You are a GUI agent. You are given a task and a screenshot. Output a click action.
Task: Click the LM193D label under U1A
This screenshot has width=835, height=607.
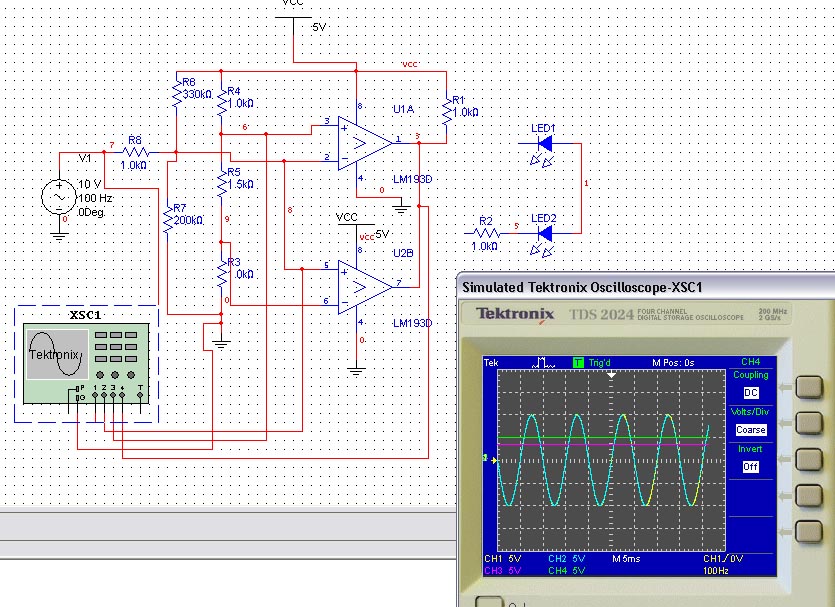click(412, 179)
